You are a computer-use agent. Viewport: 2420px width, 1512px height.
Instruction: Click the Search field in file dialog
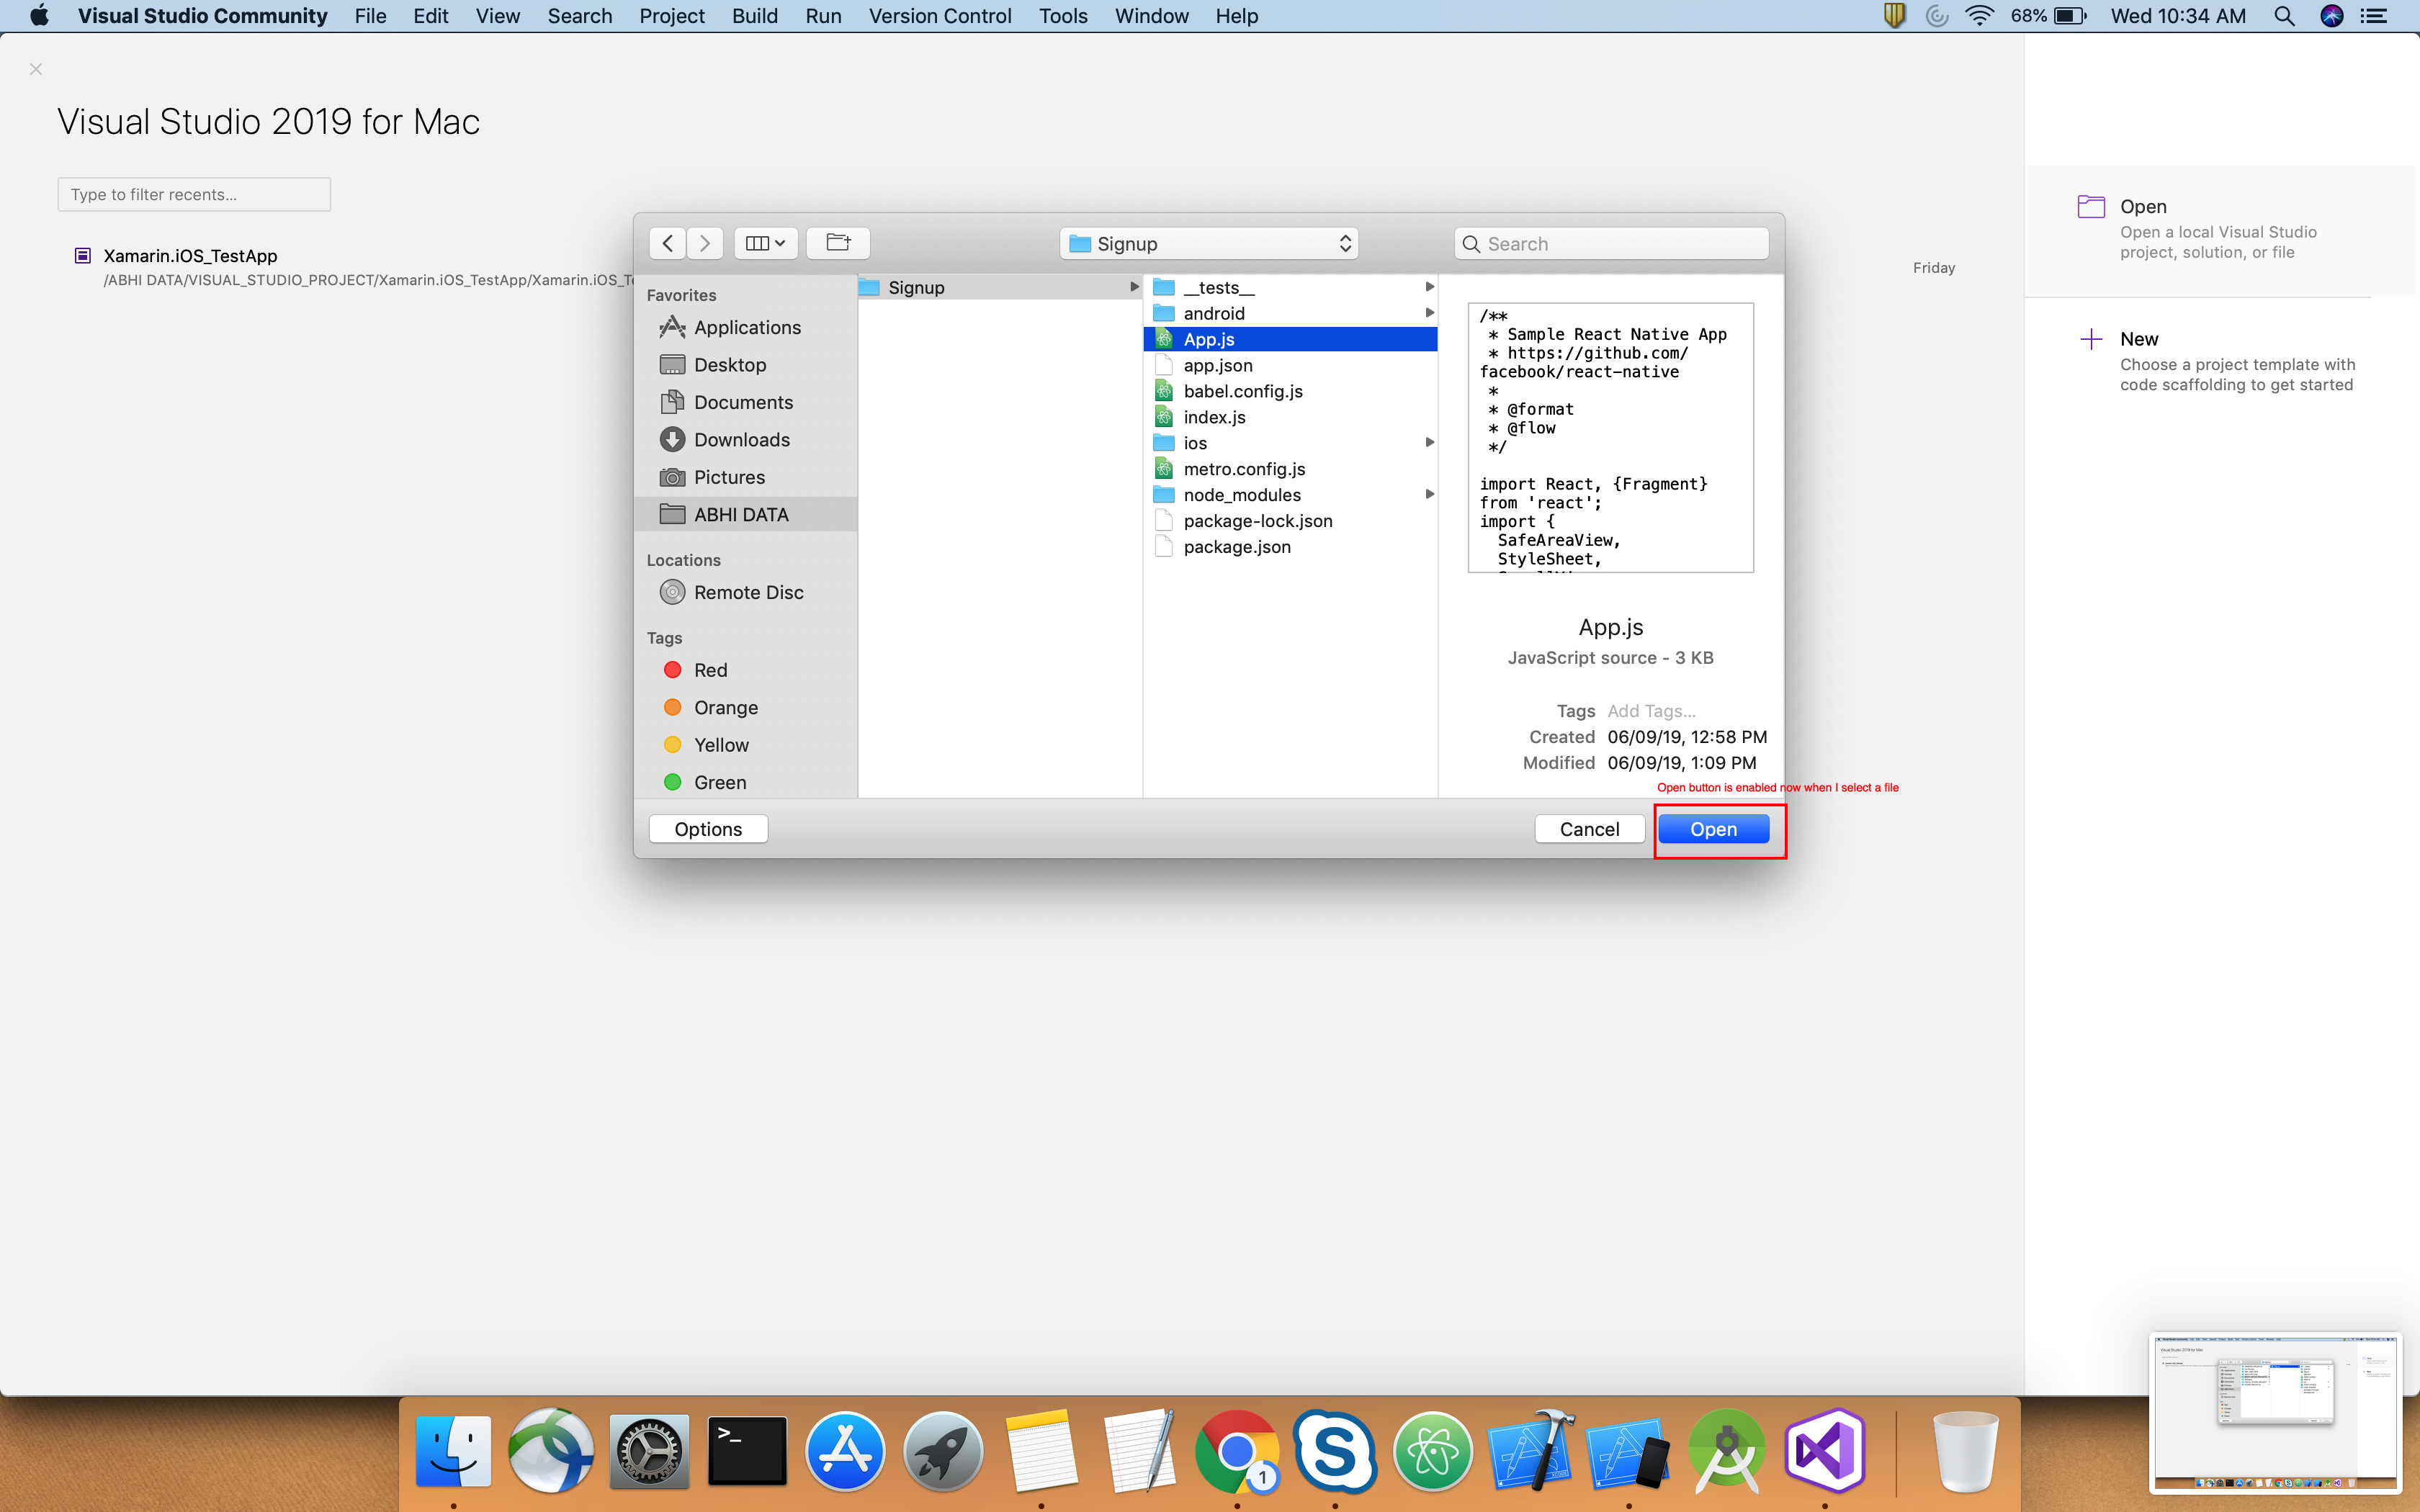(x=1611, y=243)
